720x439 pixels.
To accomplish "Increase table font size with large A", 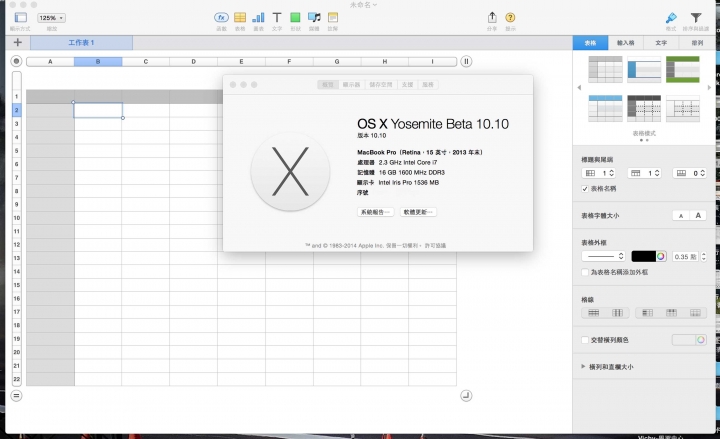I will tap(698, 216).
